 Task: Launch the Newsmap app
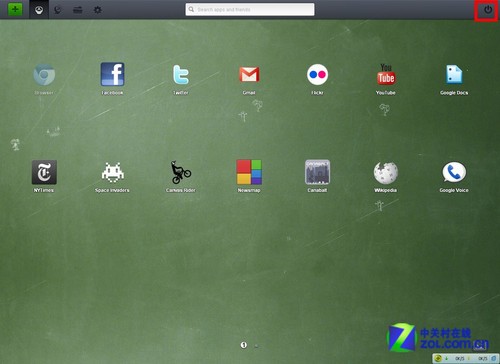[249, 172]
